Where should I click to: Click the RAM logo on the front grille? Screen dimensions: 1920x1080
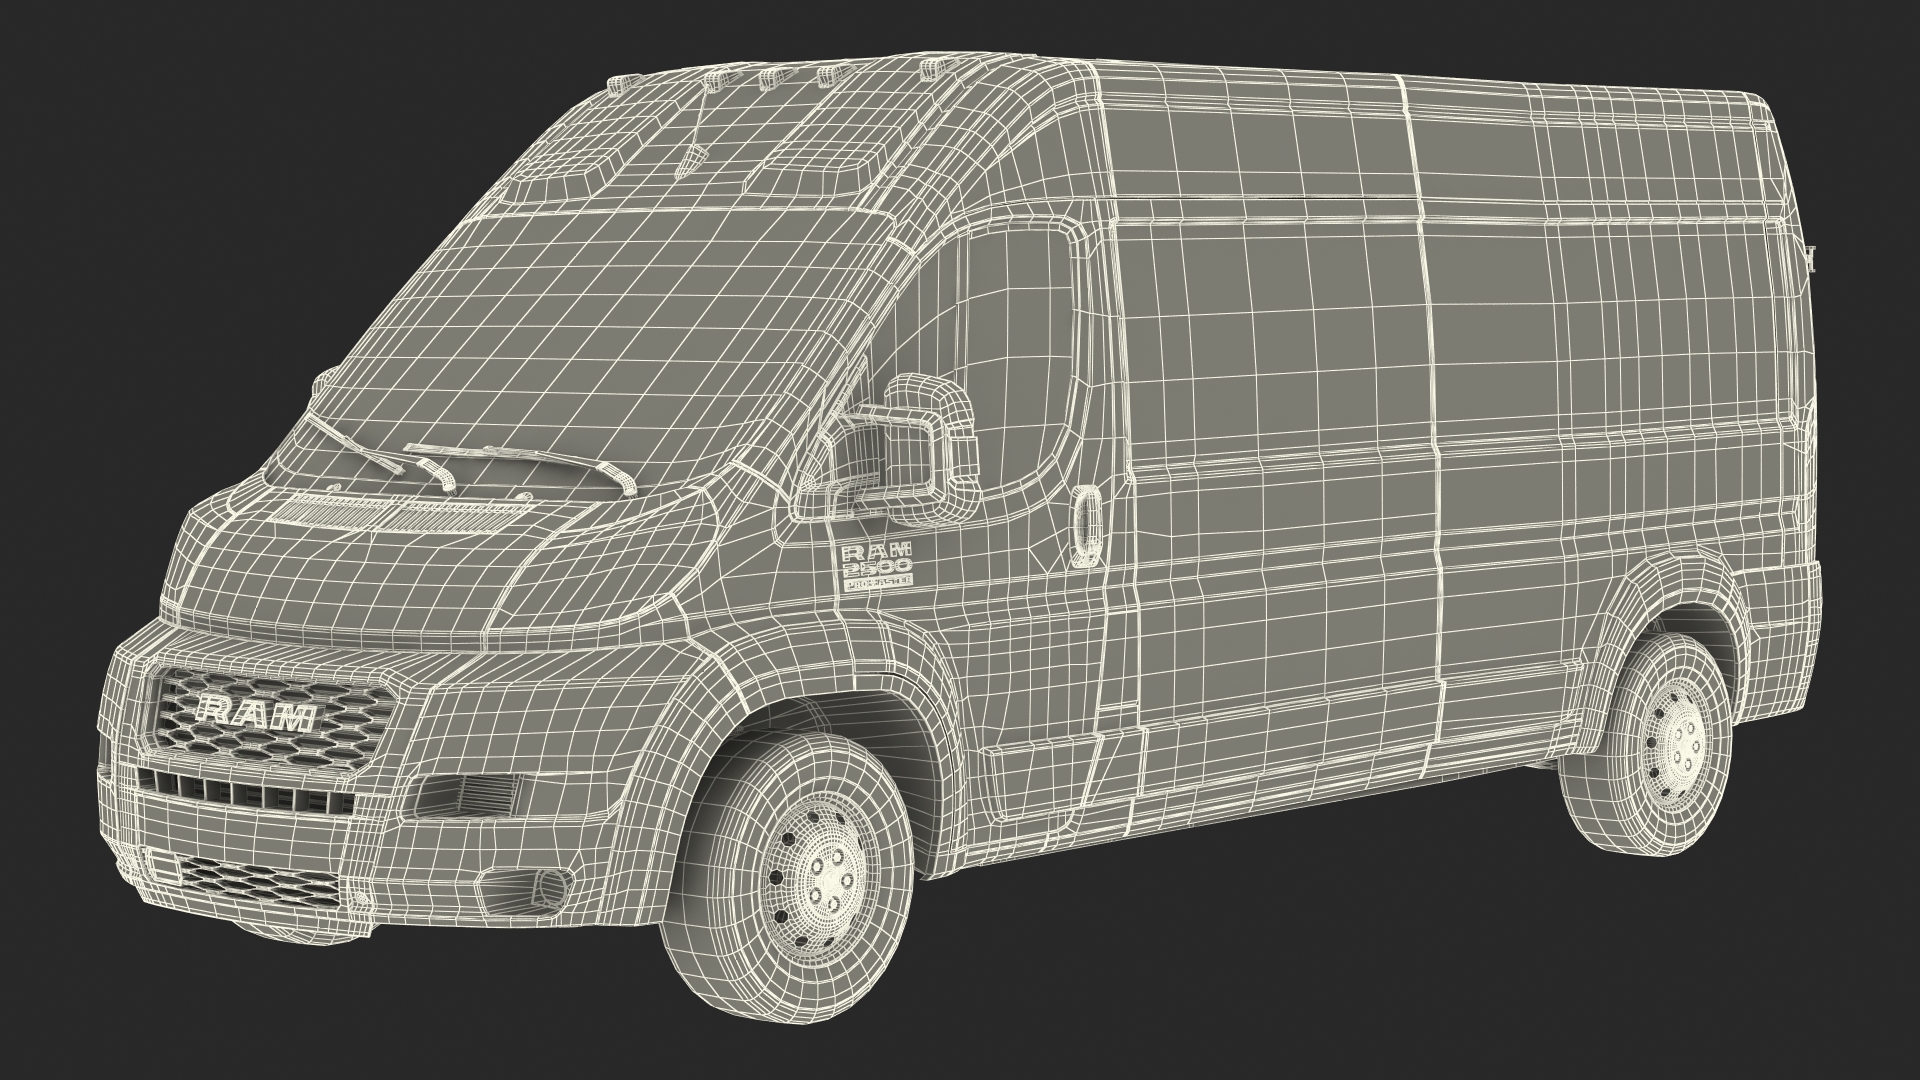[x=257, y=714]
